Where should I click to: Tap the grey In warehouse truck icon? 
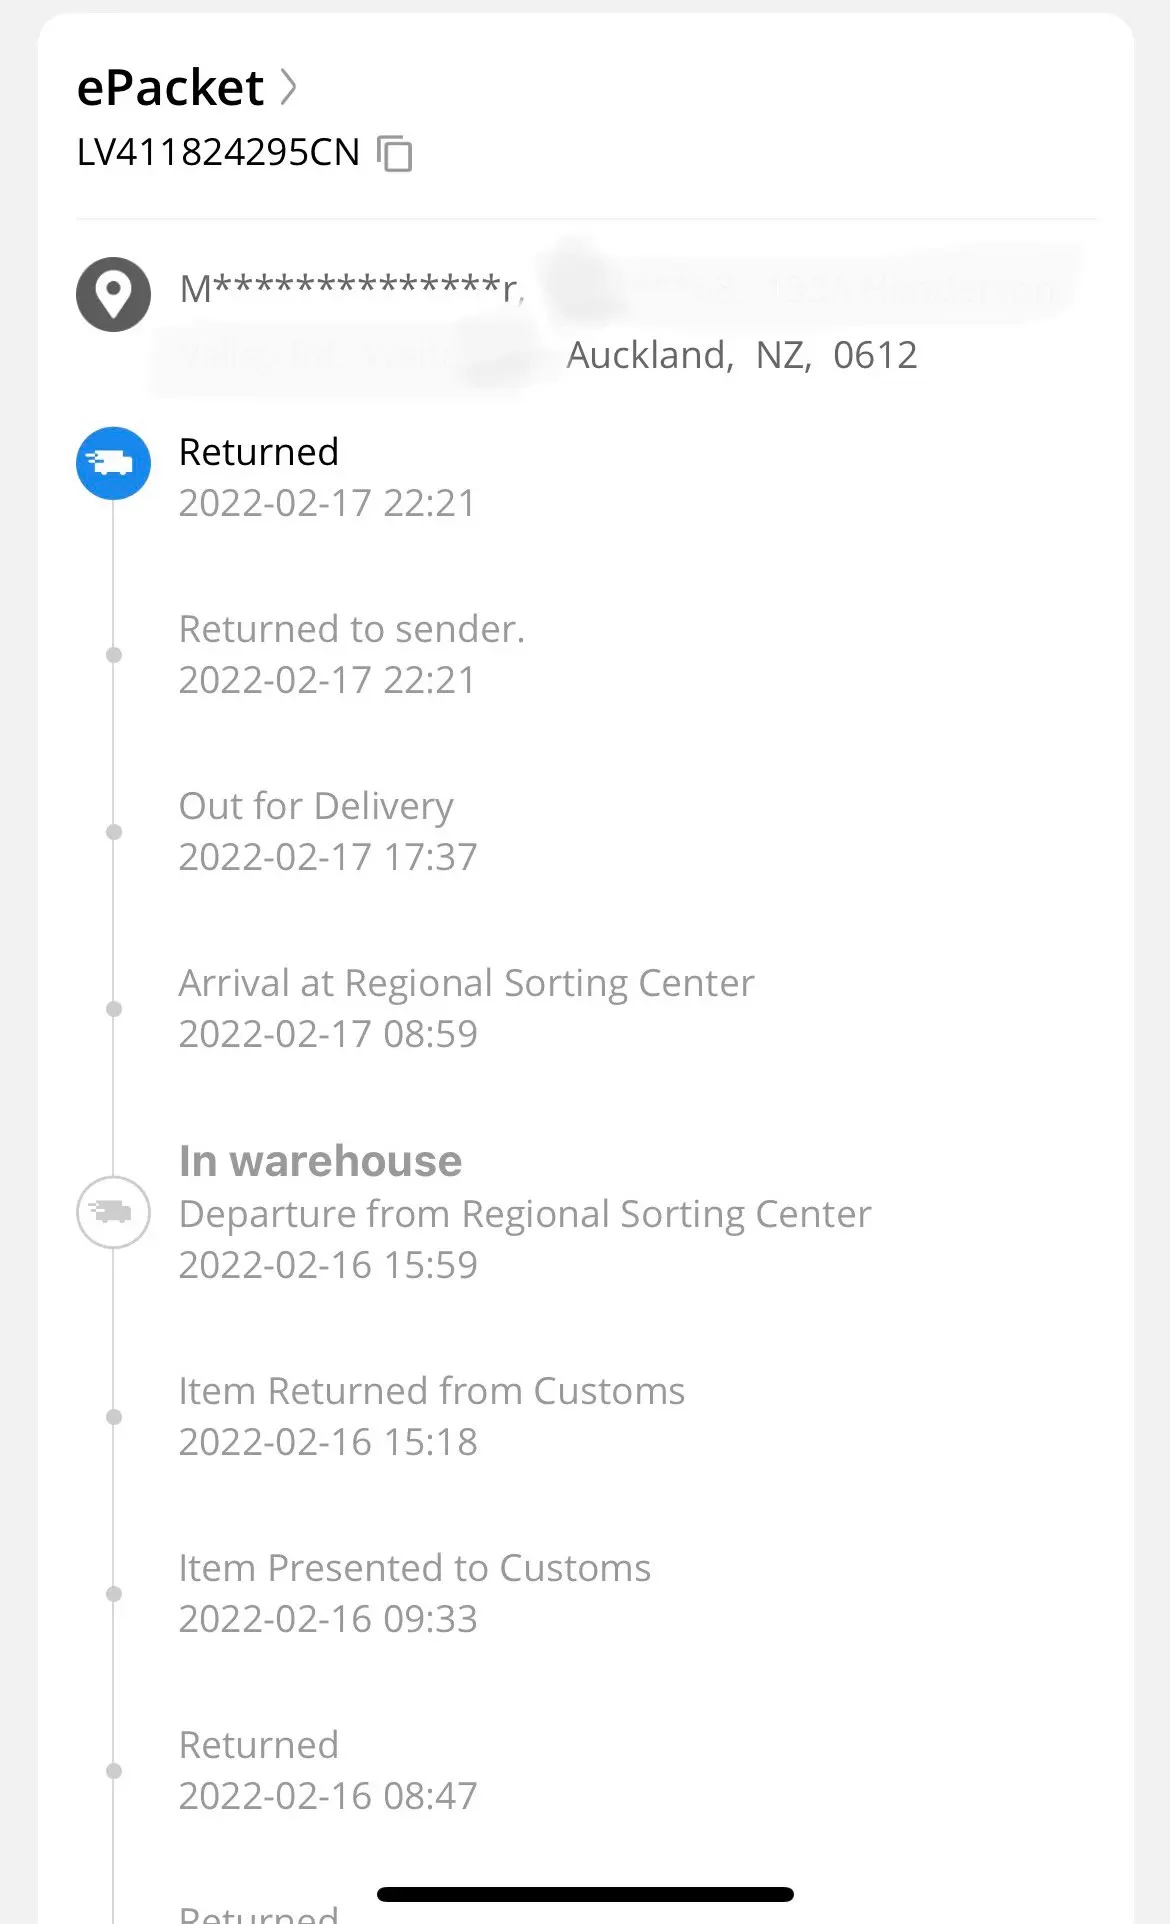tap(114, 1212)
